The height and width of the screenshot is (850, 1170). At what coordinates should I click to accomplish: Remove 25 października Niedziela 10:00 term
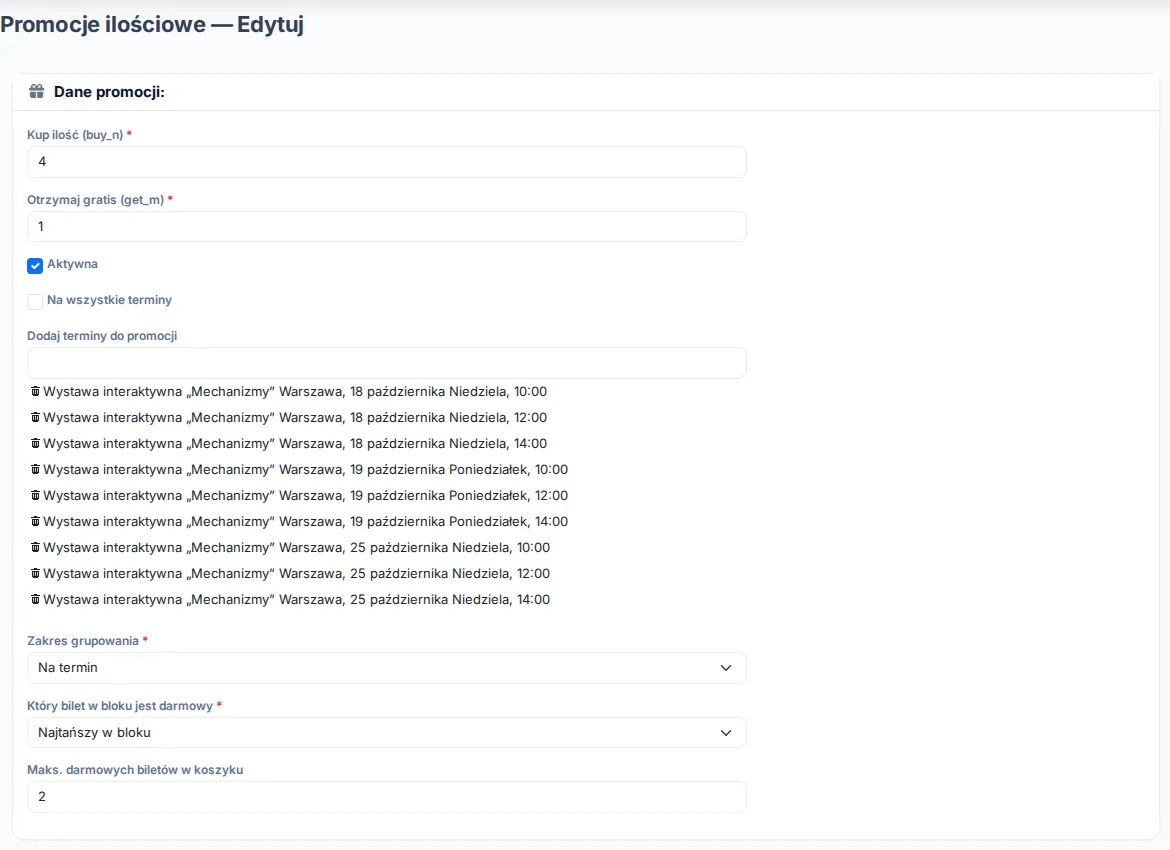(x=35, y=548)
